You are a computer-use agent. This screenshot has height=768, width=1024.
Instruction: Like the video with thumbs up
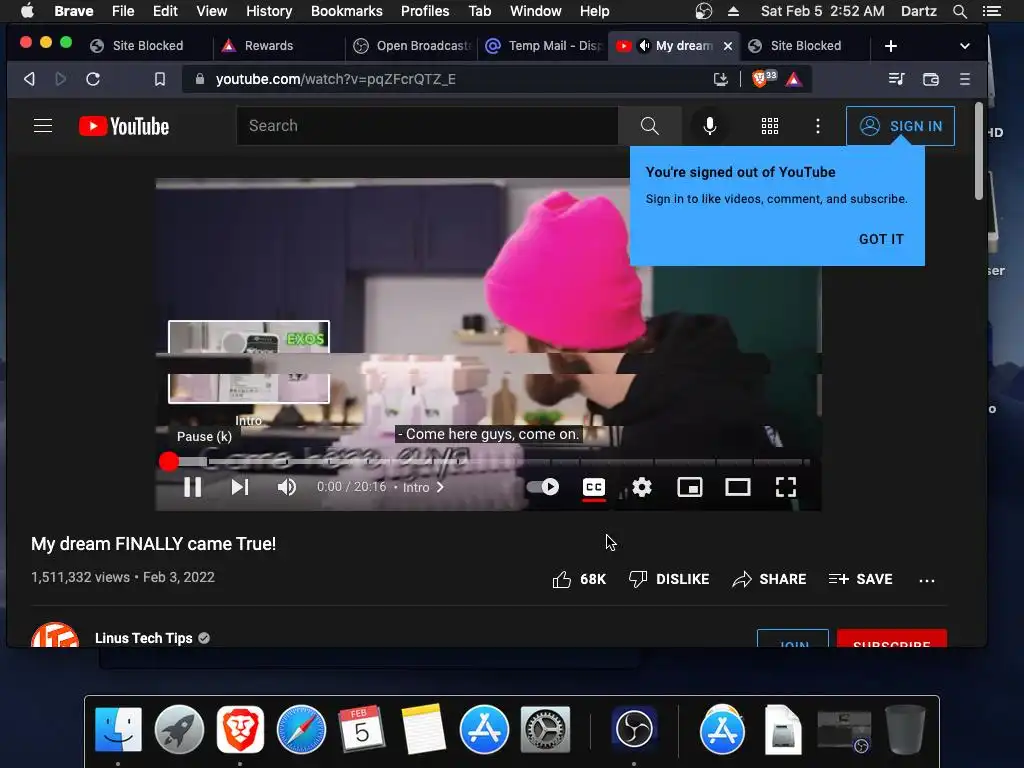(x=579, y=579)
